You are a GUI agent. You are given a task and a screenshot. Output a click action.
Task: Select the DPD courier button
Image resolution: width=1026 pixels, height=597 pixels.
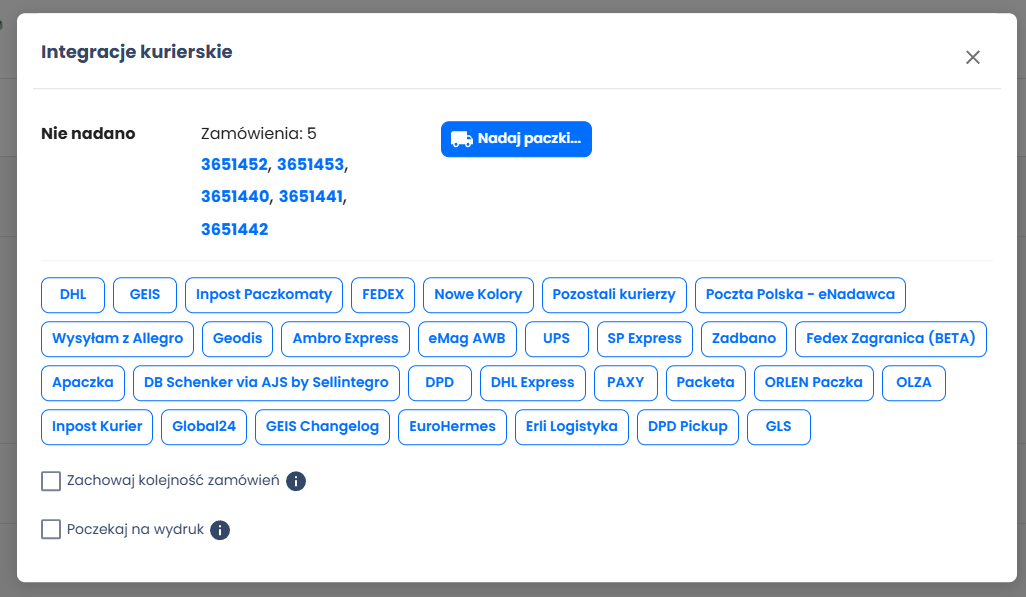click(440, 383)
